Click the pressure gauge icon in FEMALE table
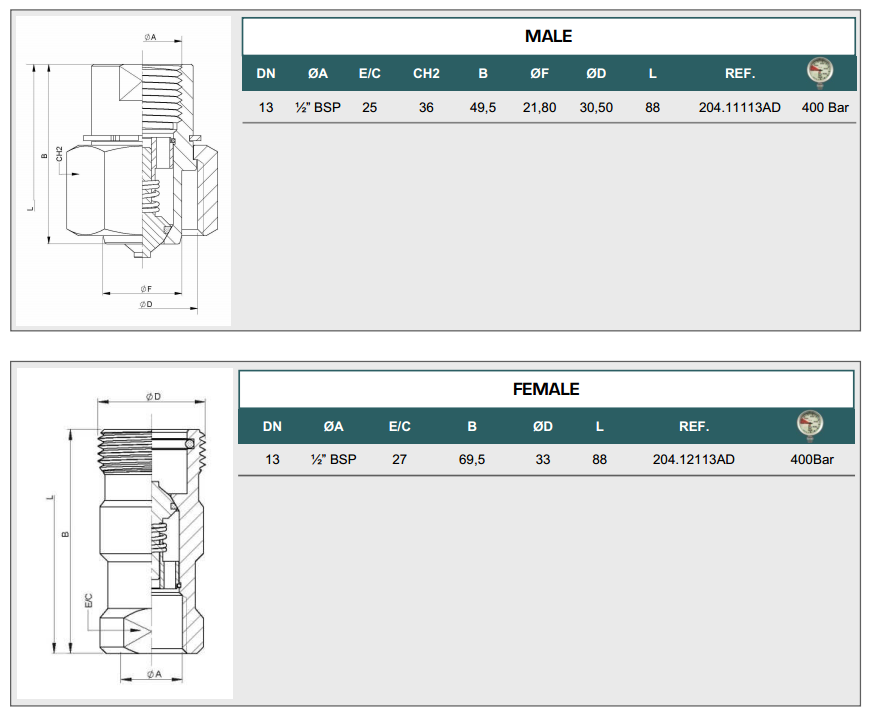This screenshot has height=712, width=873. pyautogui.click(x=809, y=425)
